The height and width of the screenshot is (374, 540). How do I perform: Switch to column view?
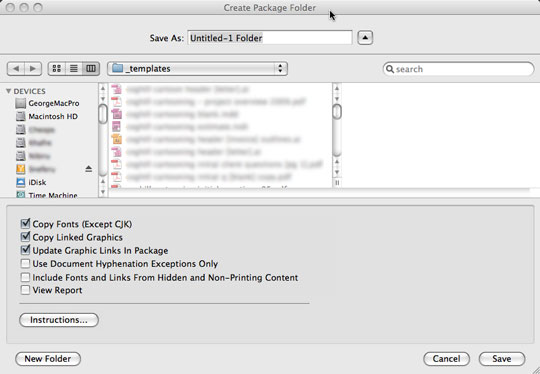pyautogui.click(x=91, y=69)
